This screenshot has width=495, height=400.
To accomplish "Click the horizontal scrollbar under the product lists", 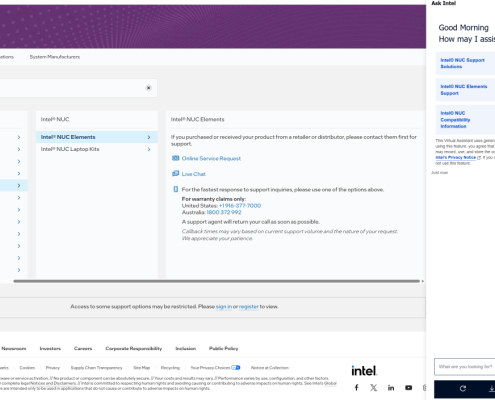I will point(217,281).
